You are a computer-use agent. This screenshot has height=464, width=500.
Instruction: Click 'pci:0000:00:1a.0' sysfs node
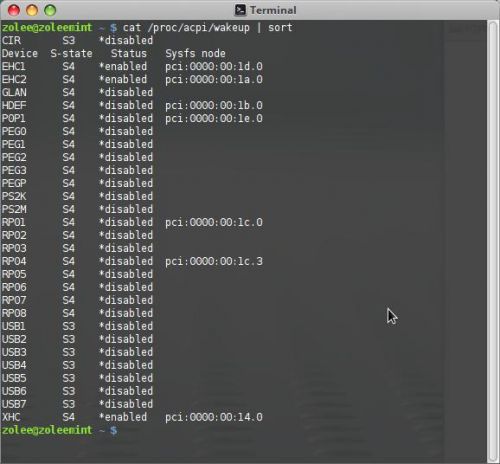[214, 79]
